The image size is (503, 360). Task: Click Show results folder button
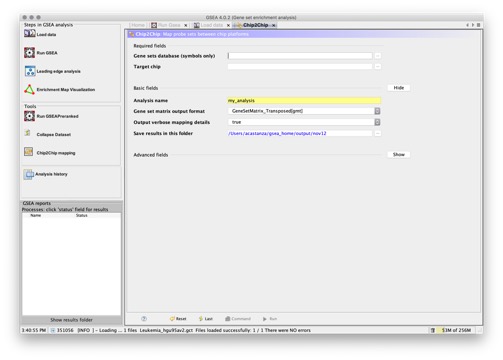71,320
